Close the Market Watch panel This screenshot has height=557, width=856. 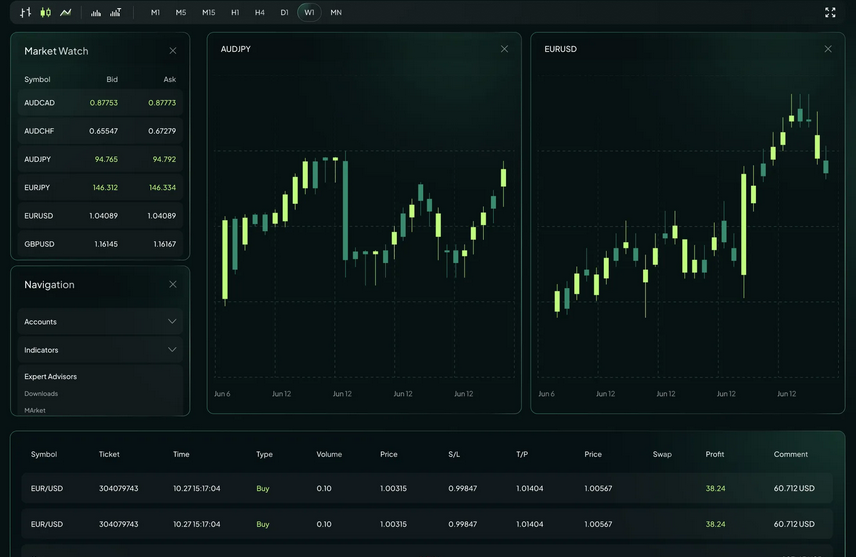173,51
